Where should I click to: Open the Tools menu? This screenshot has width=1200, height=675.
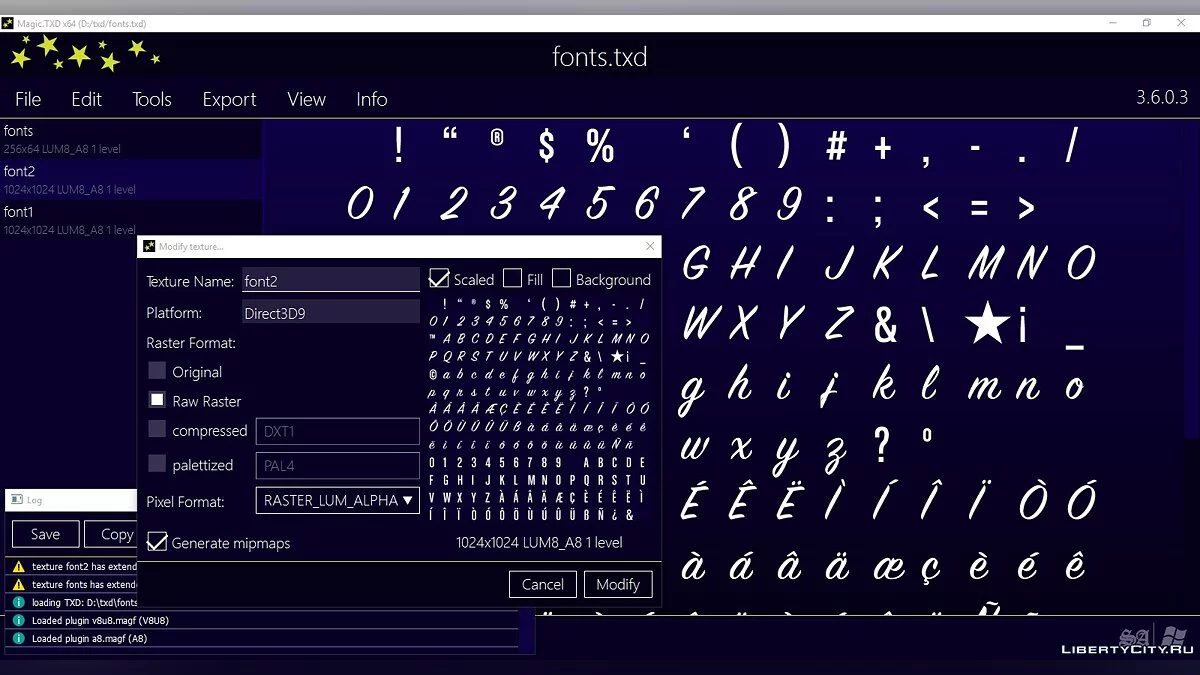click(x=152, y=99)
